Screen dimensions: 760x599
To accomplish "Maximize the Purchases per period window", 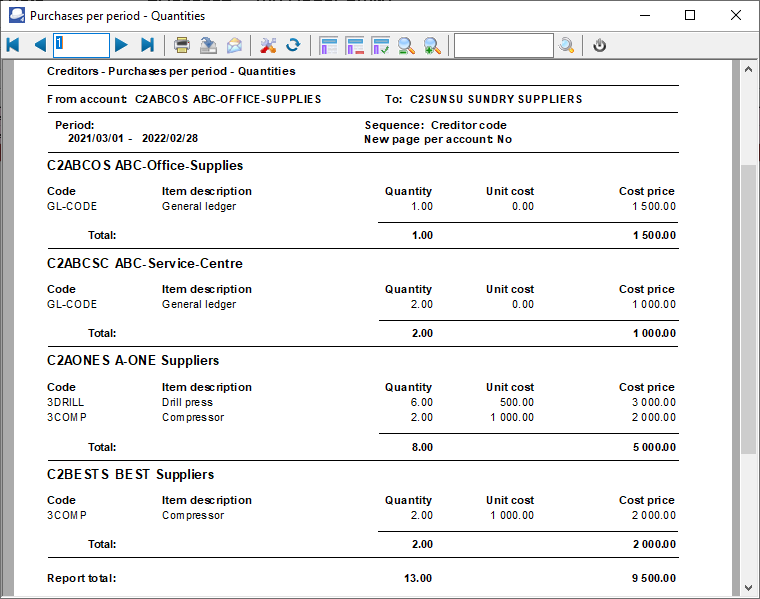I will [x=690, y=15].
